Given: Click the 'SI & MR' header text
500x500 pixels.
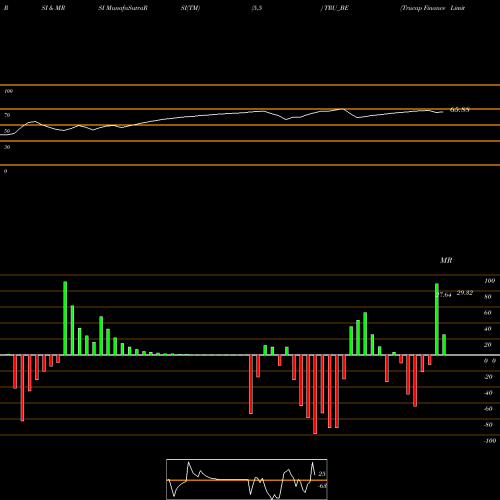Looking at the screenshot, I should 53,8.
